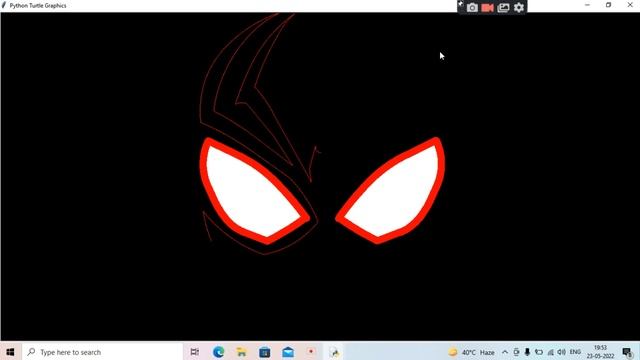Click the Python Turtle Graphics feather icon
This screenshot has height=360, width=640.
4,5
